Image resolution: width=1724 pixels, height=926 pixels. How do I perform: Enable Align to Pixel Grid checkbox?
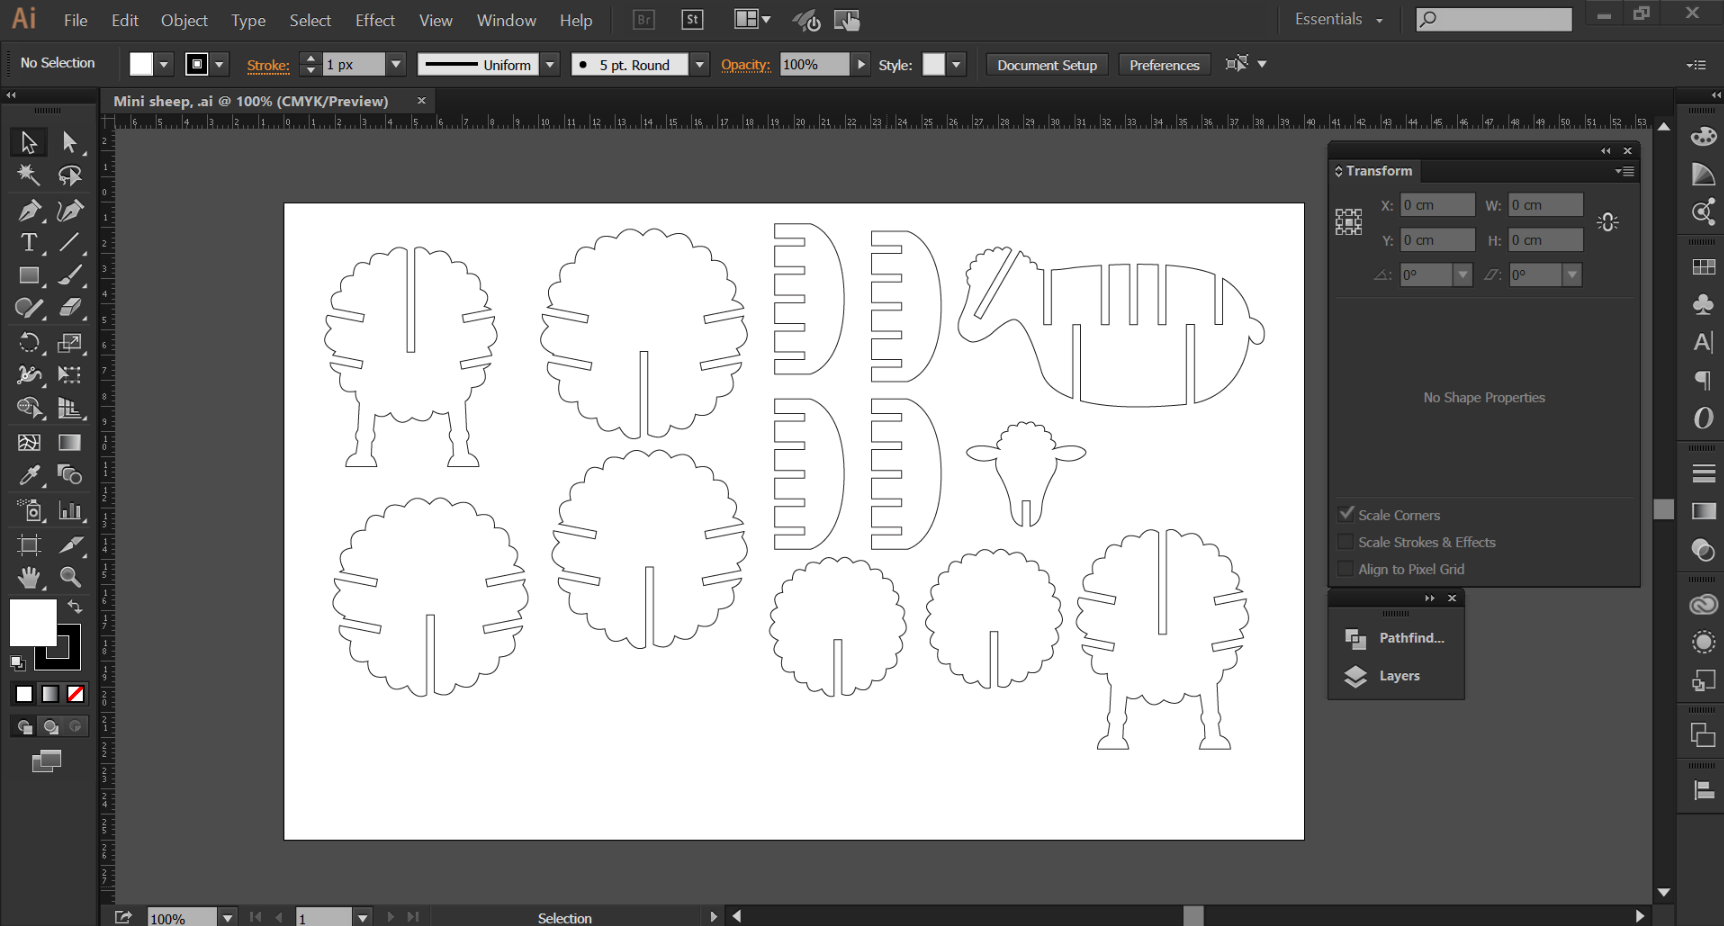click(1346, 569)
